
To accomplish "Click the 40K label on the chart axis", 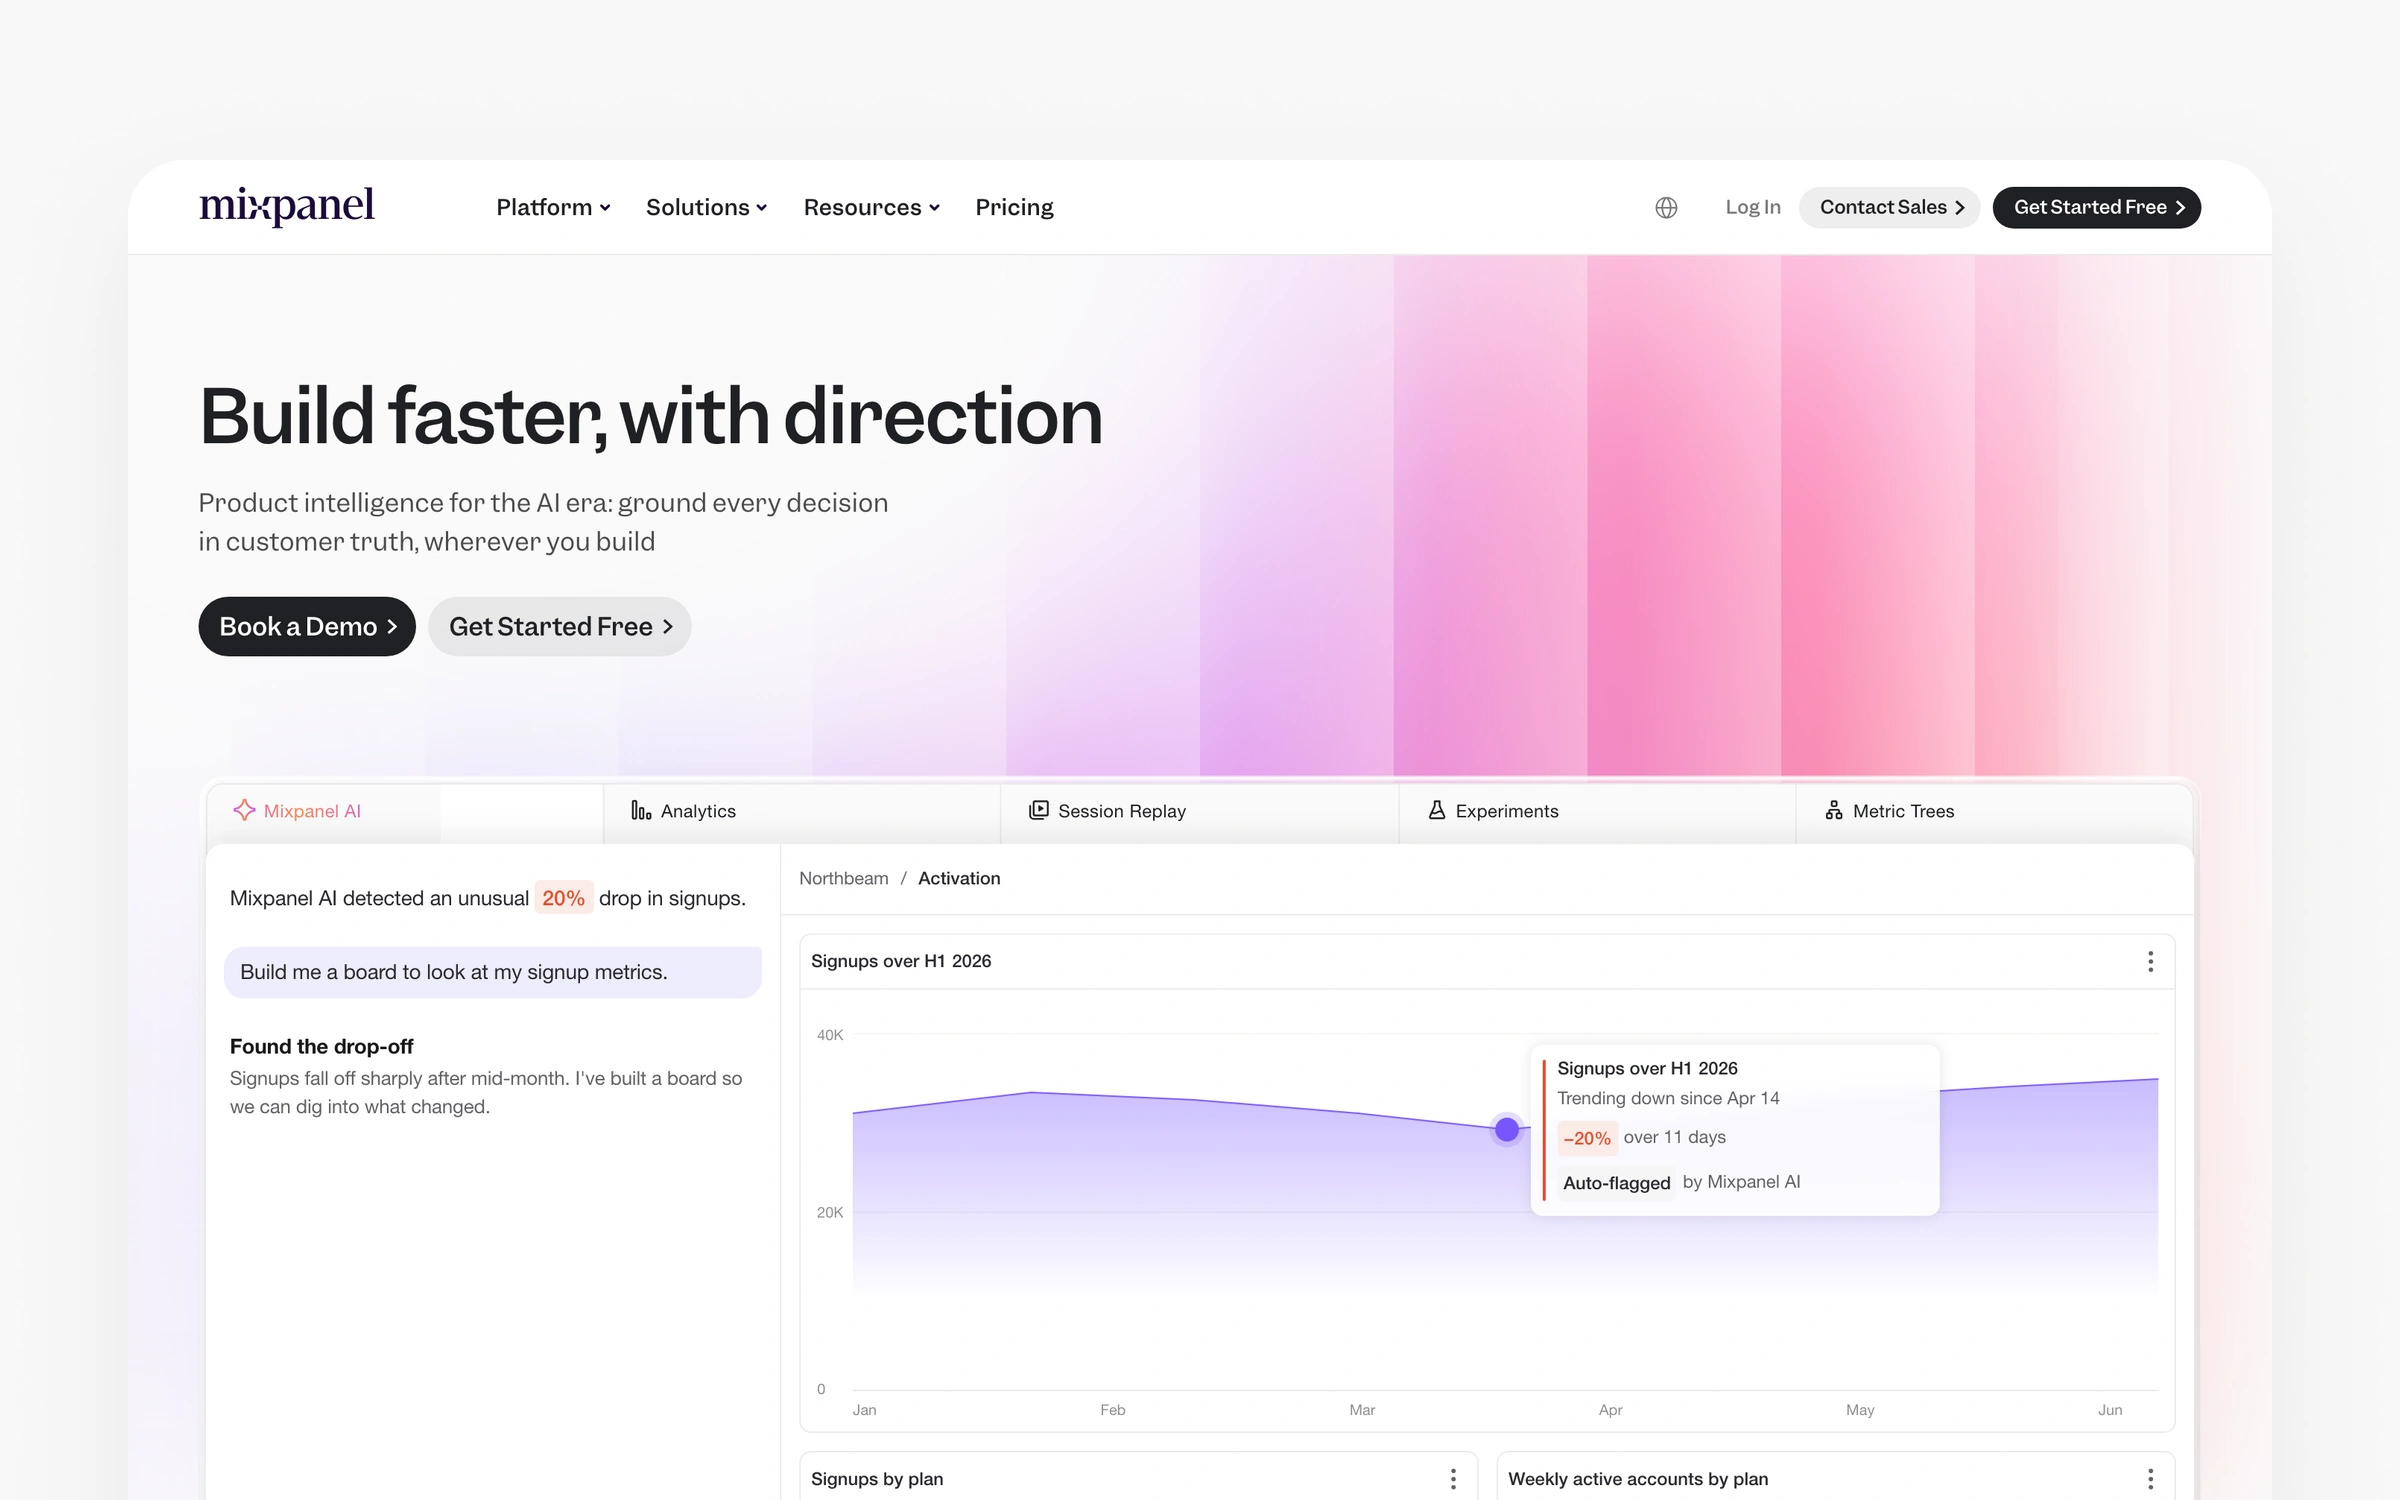I will pyautogui.click(x=830, y=1035).
